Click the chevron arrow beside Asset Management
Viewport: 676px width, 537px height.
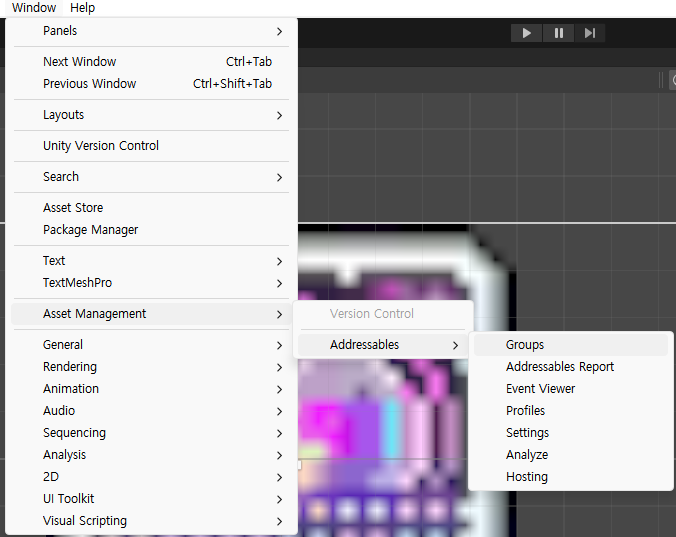point(279,315)
